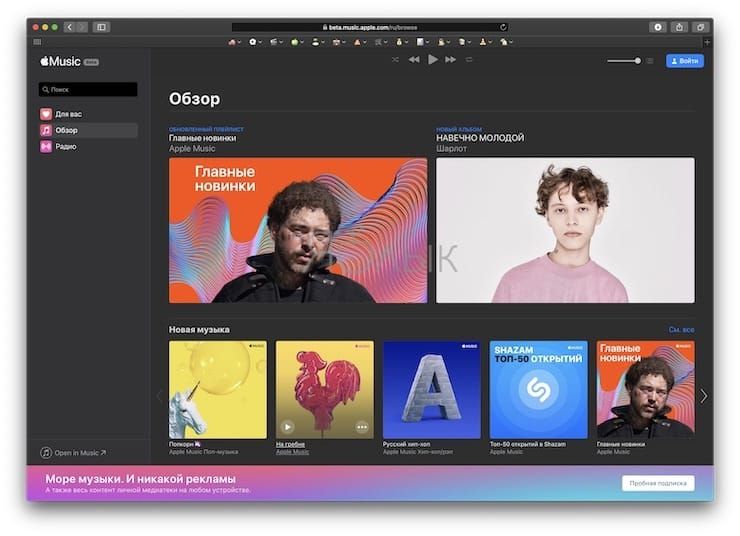Screen dimensions: 740x536
Task: Open the Попкорн playlist cover
Action: point(218,390)
